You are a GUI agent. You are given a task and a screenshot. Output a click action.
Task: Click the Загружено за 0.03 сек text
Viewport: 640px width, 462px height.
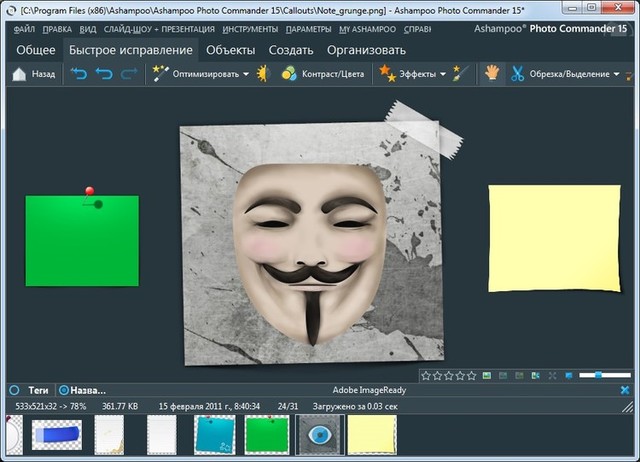(x=355, y=406)
